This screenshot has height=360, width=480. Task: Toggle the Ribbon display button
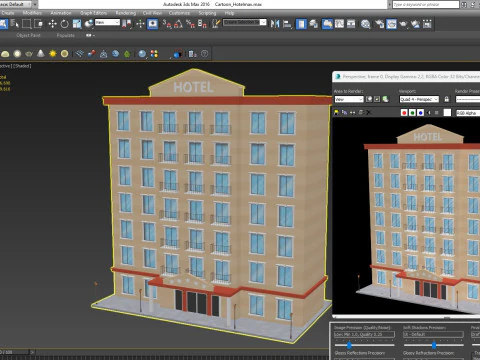[327, 24]
